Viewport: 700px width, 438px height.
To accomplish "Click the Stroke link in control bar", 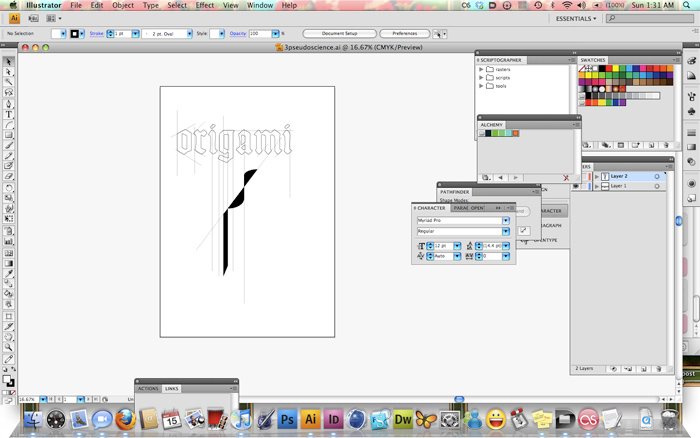I will click(96, 34).
